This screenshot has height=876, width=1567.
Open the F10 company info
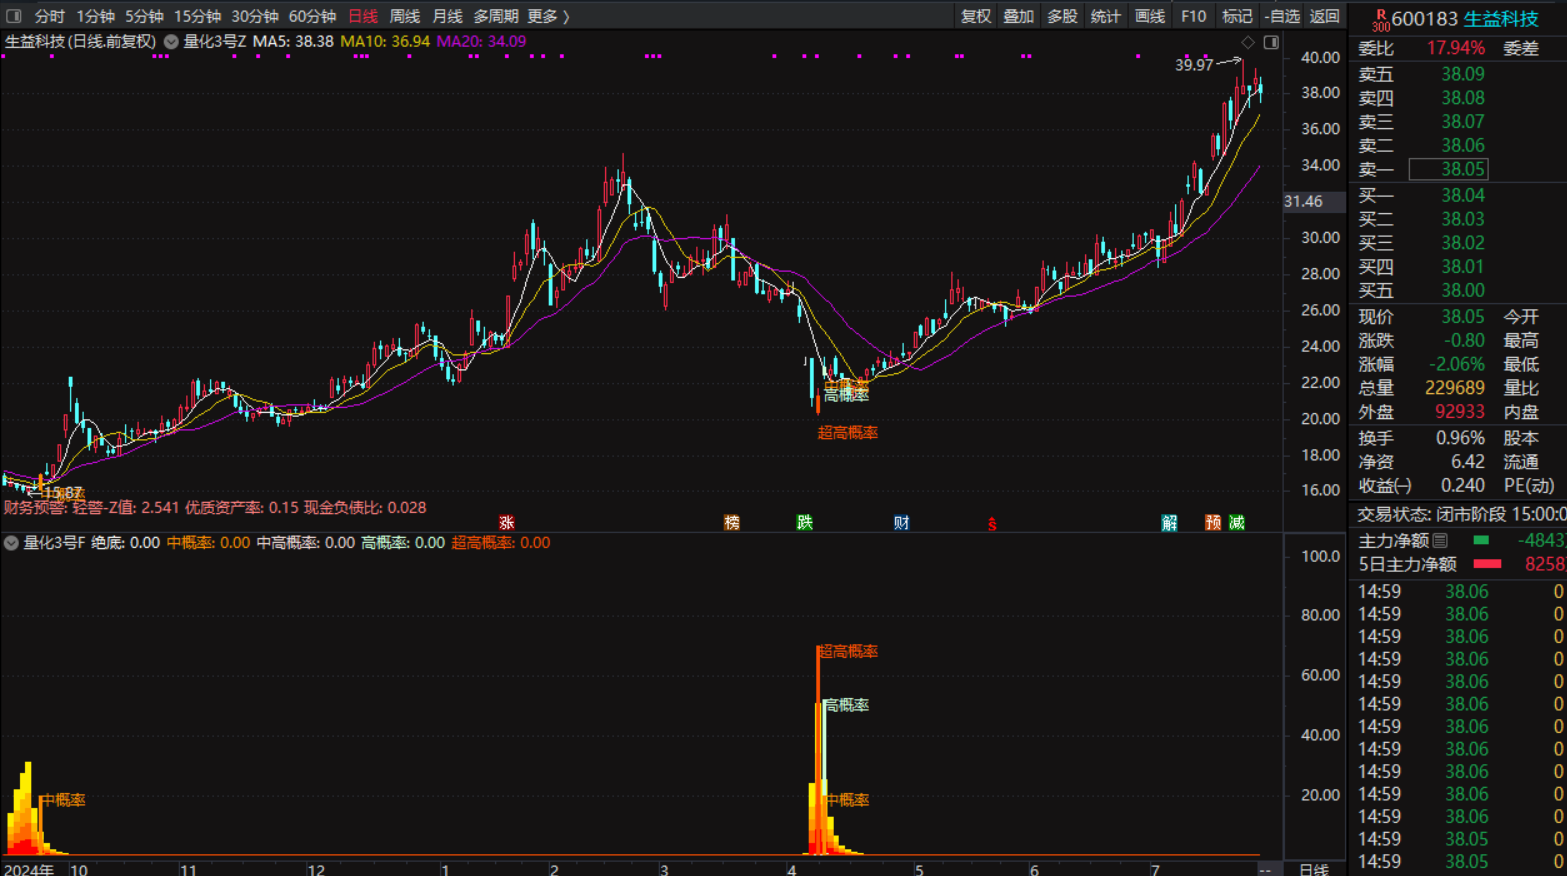click(1193, 16)
